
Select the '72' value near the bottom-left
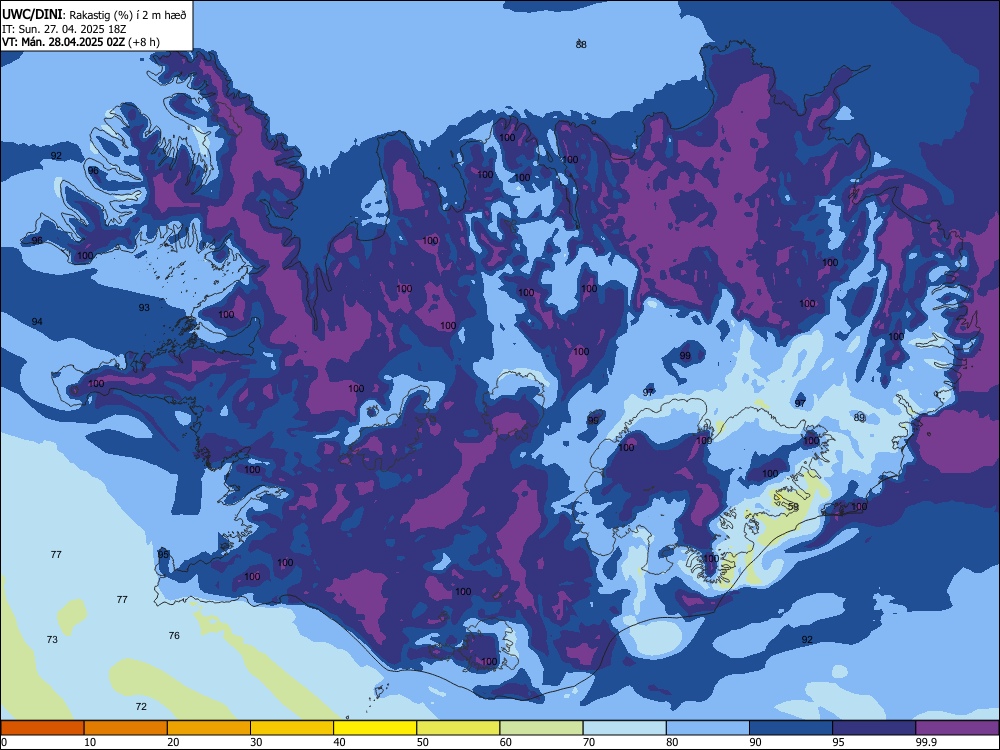point(141,707)
